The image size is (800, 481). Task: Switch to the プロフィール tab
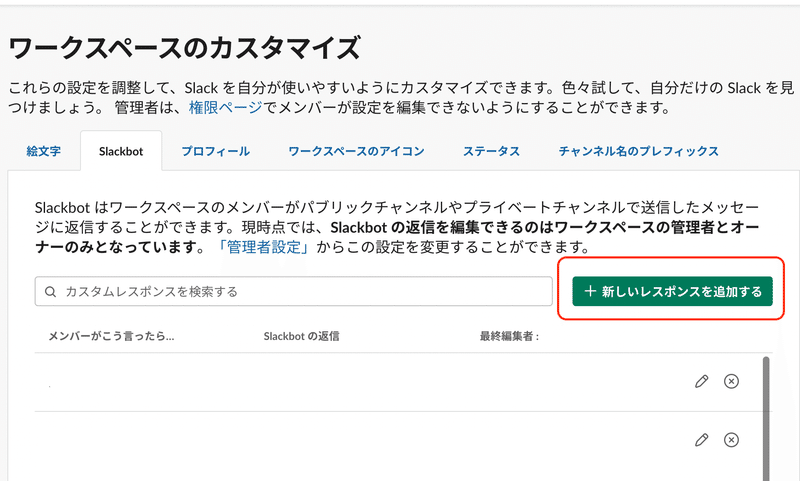(215, 151)
